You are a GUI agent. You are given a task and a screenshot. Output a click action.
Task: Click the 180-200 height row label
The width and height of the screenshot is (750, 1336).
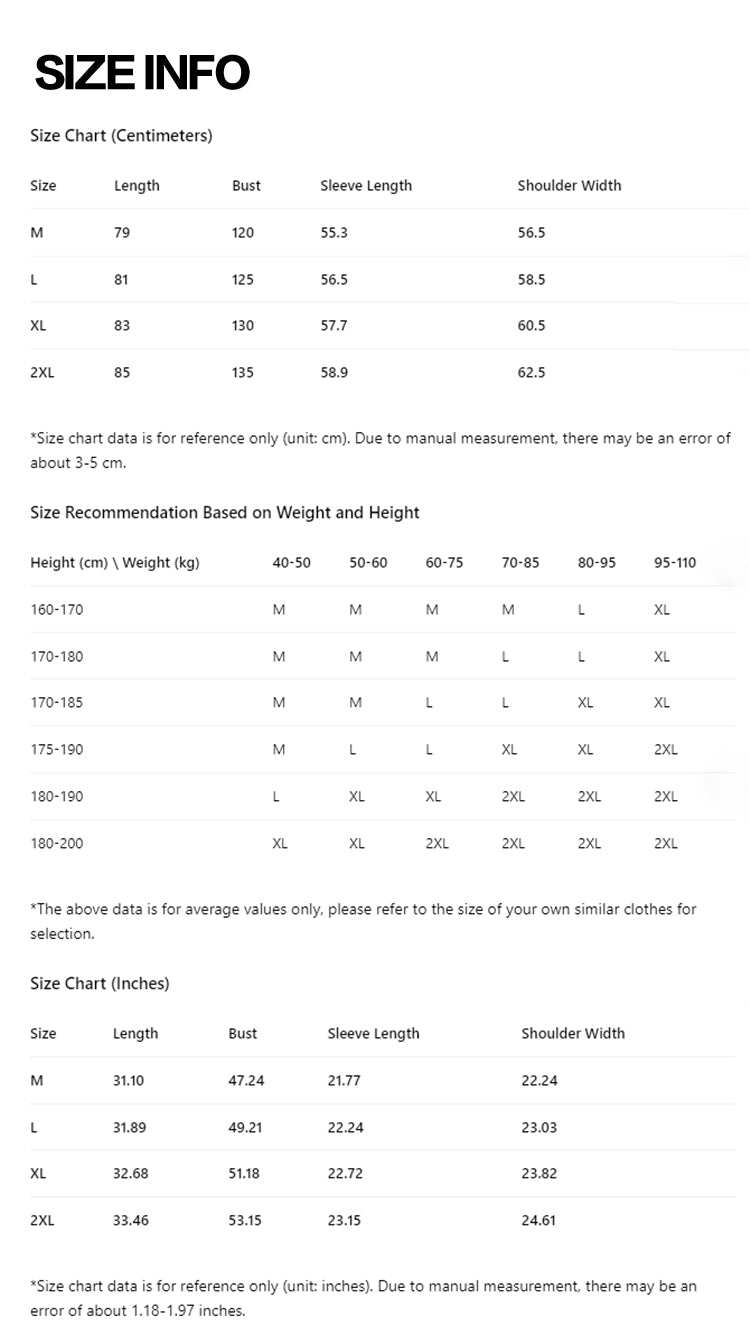point(57,844)
